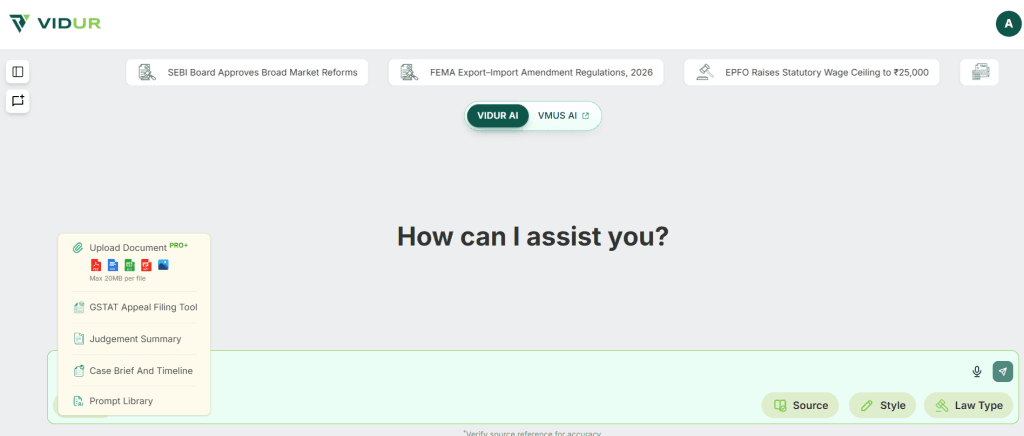Screen dimensions: 1024x436
Task: Click the red PowerPoint file icon
Action: 146,265
